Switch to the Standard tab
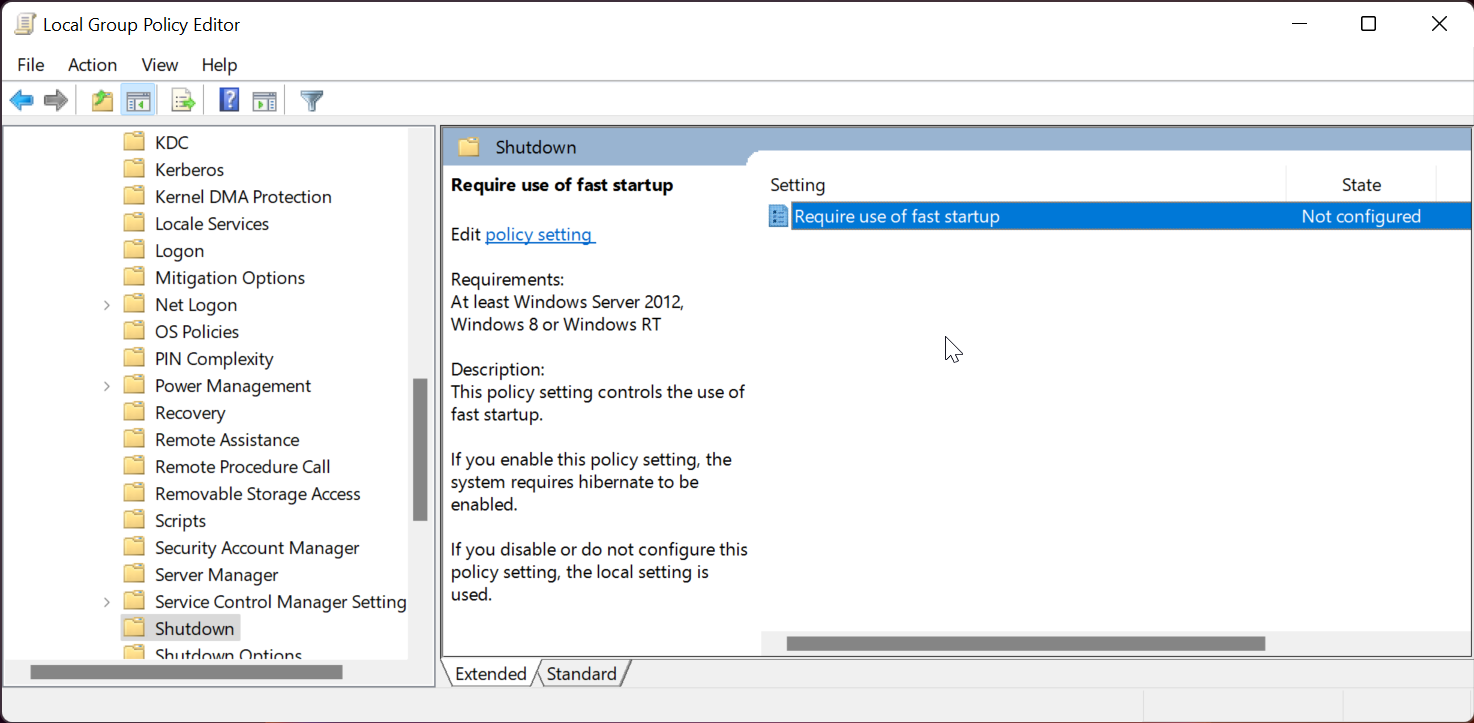 click(581, 673)
